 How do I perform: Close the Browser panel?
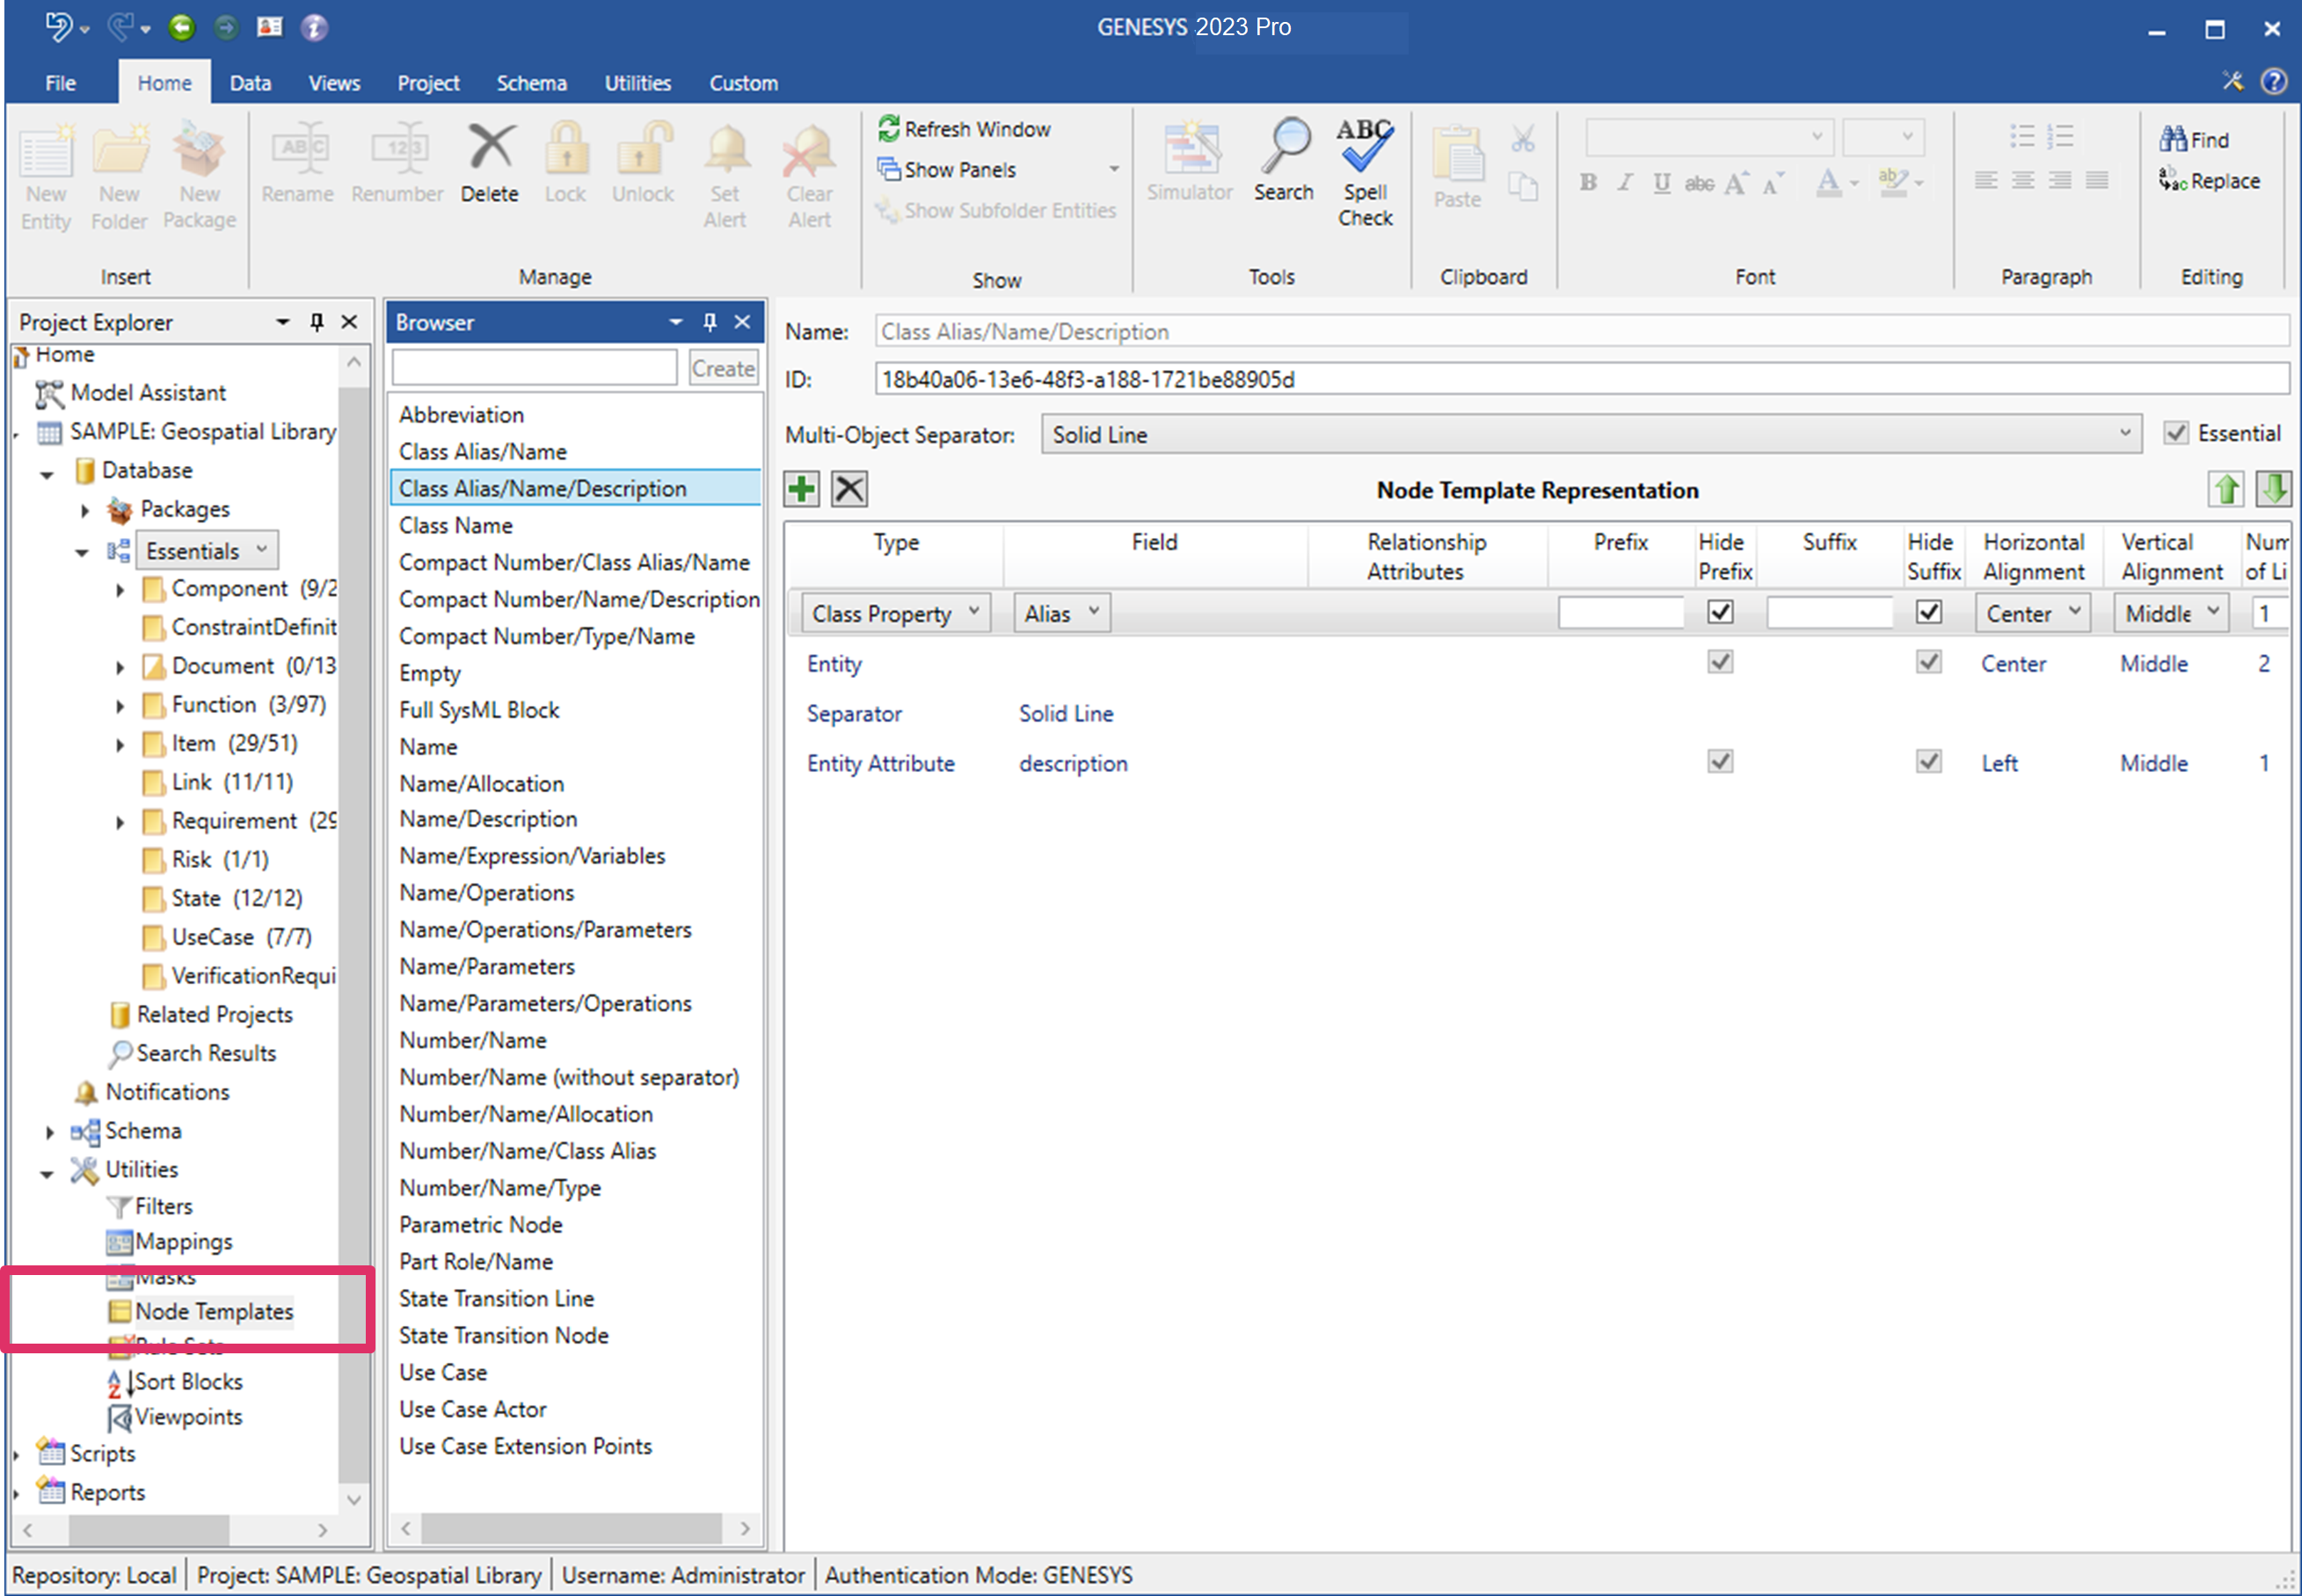[742, 322]
